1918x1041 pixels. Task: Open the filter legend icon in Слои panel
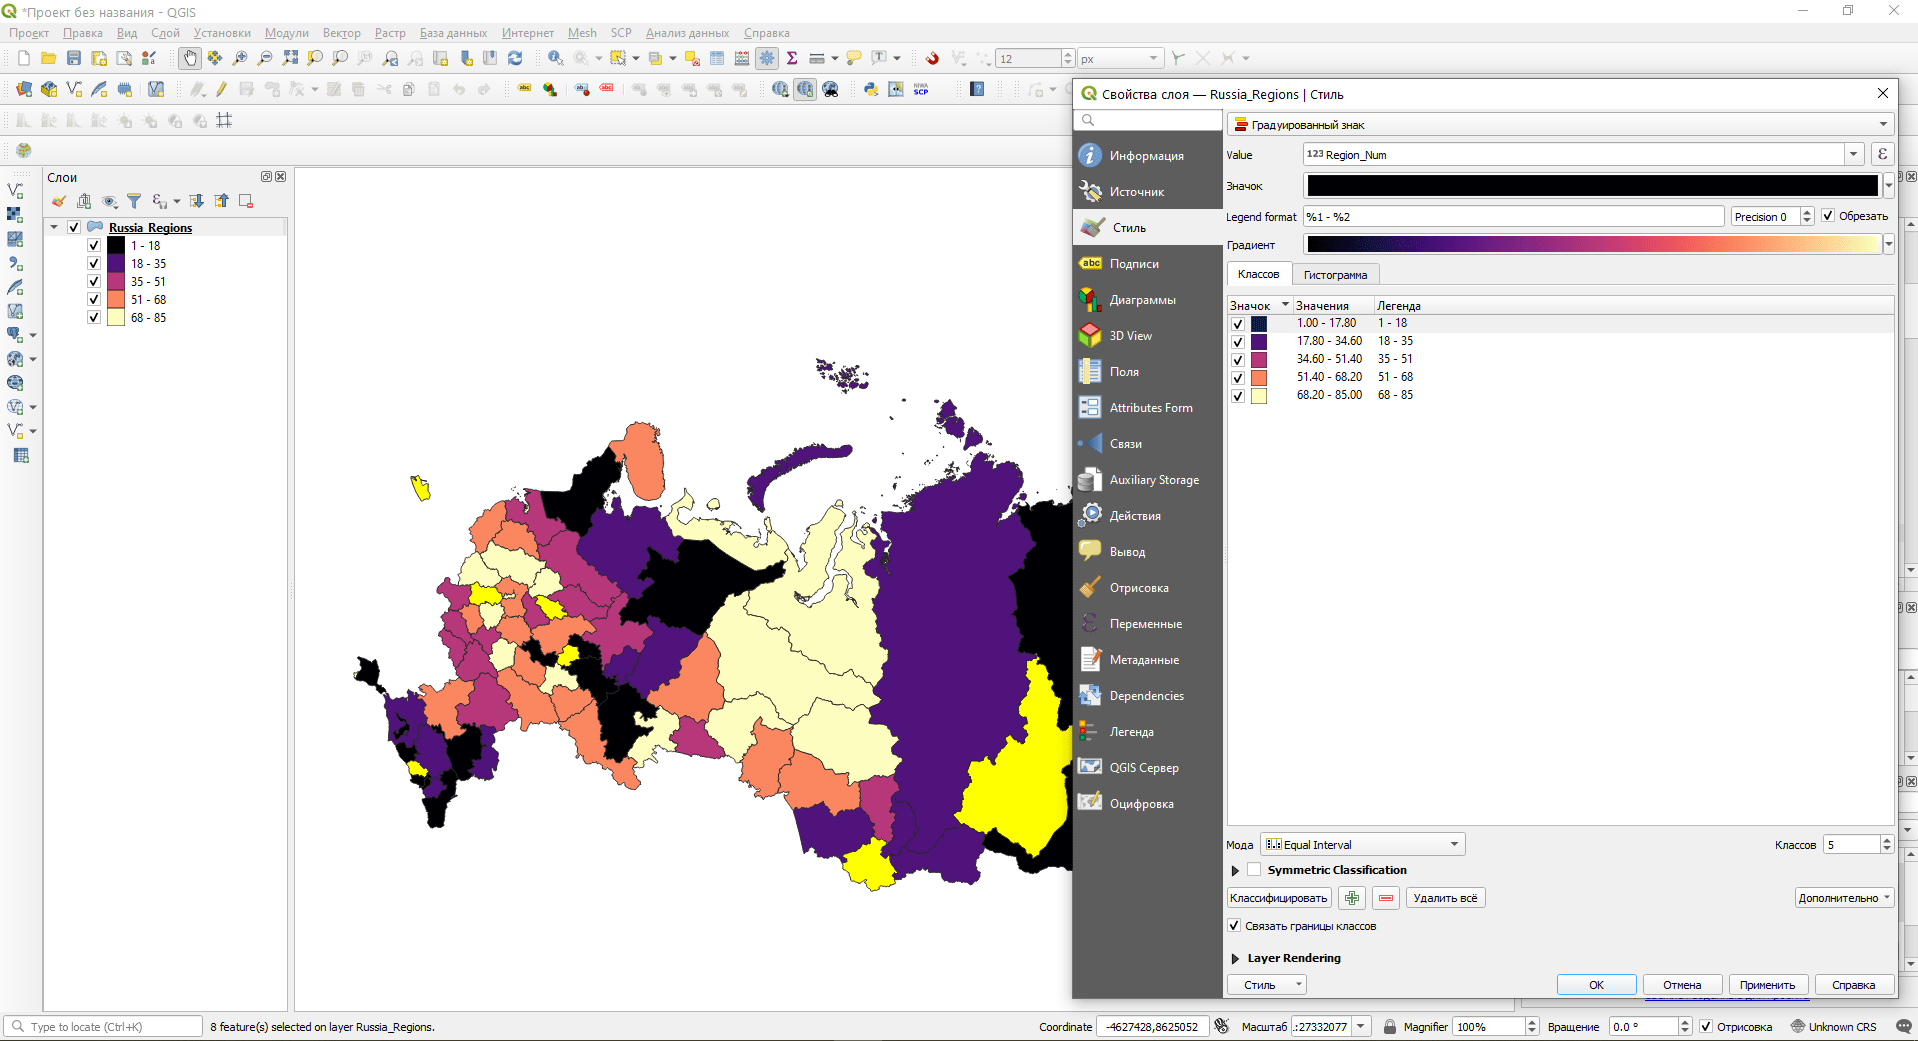pyautogui.click(x=134, y=202)
